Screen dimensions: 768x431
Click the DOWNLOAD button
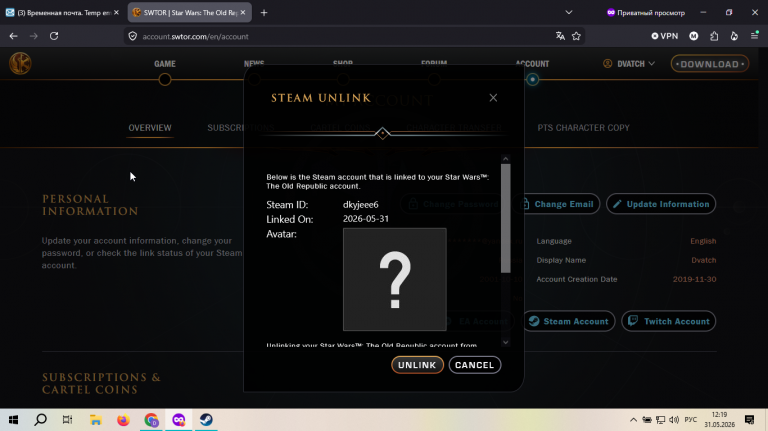(x=710, y=64)
